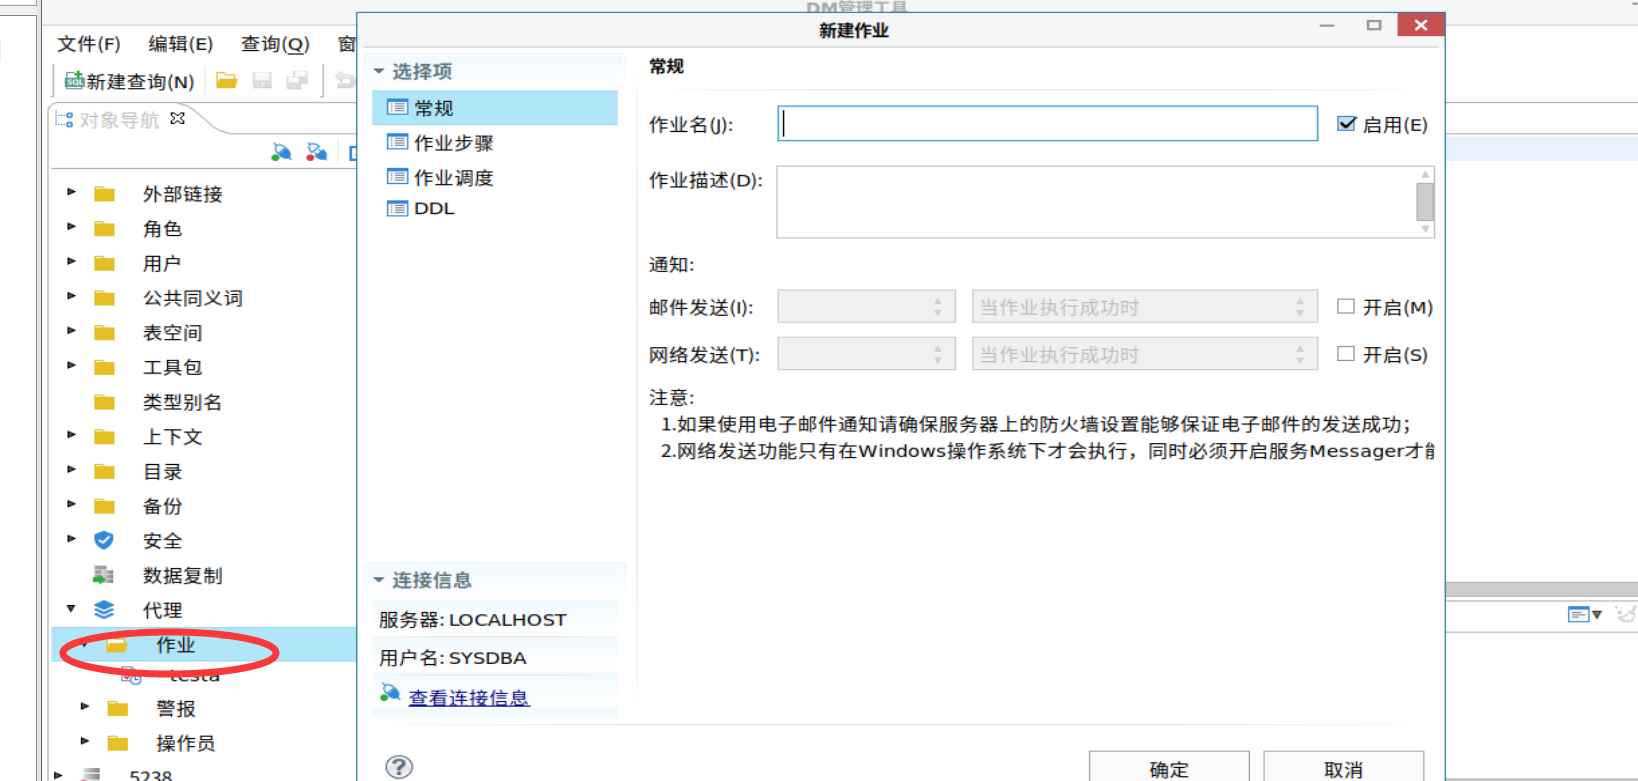This screenshot has width=1638, height=781.
Task: Click the 数据复制 icon in tree
Action: click(x=104, y=575)
